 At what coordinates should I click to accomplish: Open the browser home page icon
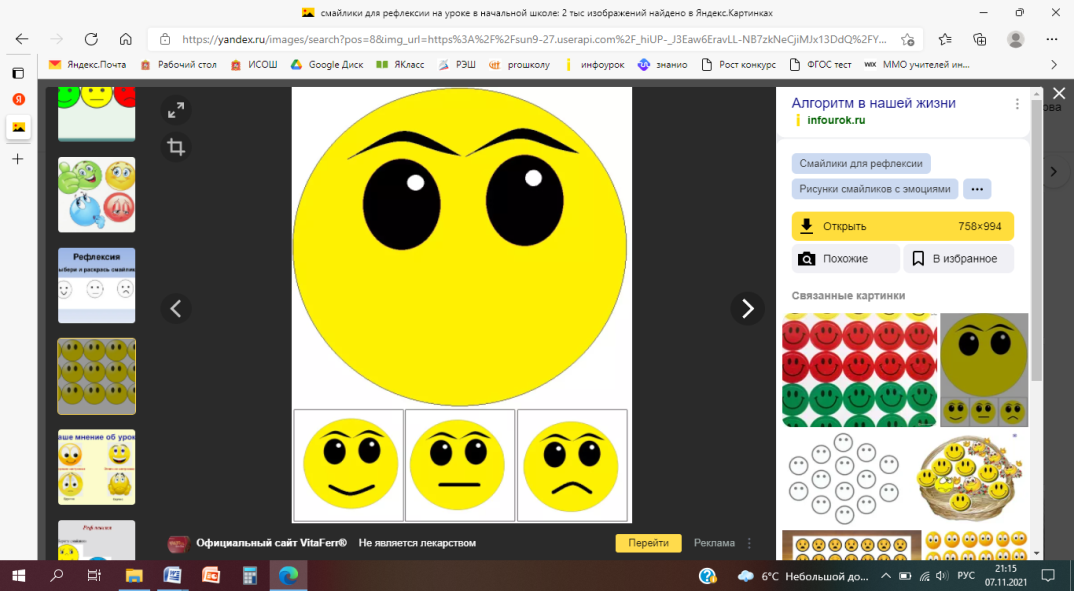[x=126, y=39]
